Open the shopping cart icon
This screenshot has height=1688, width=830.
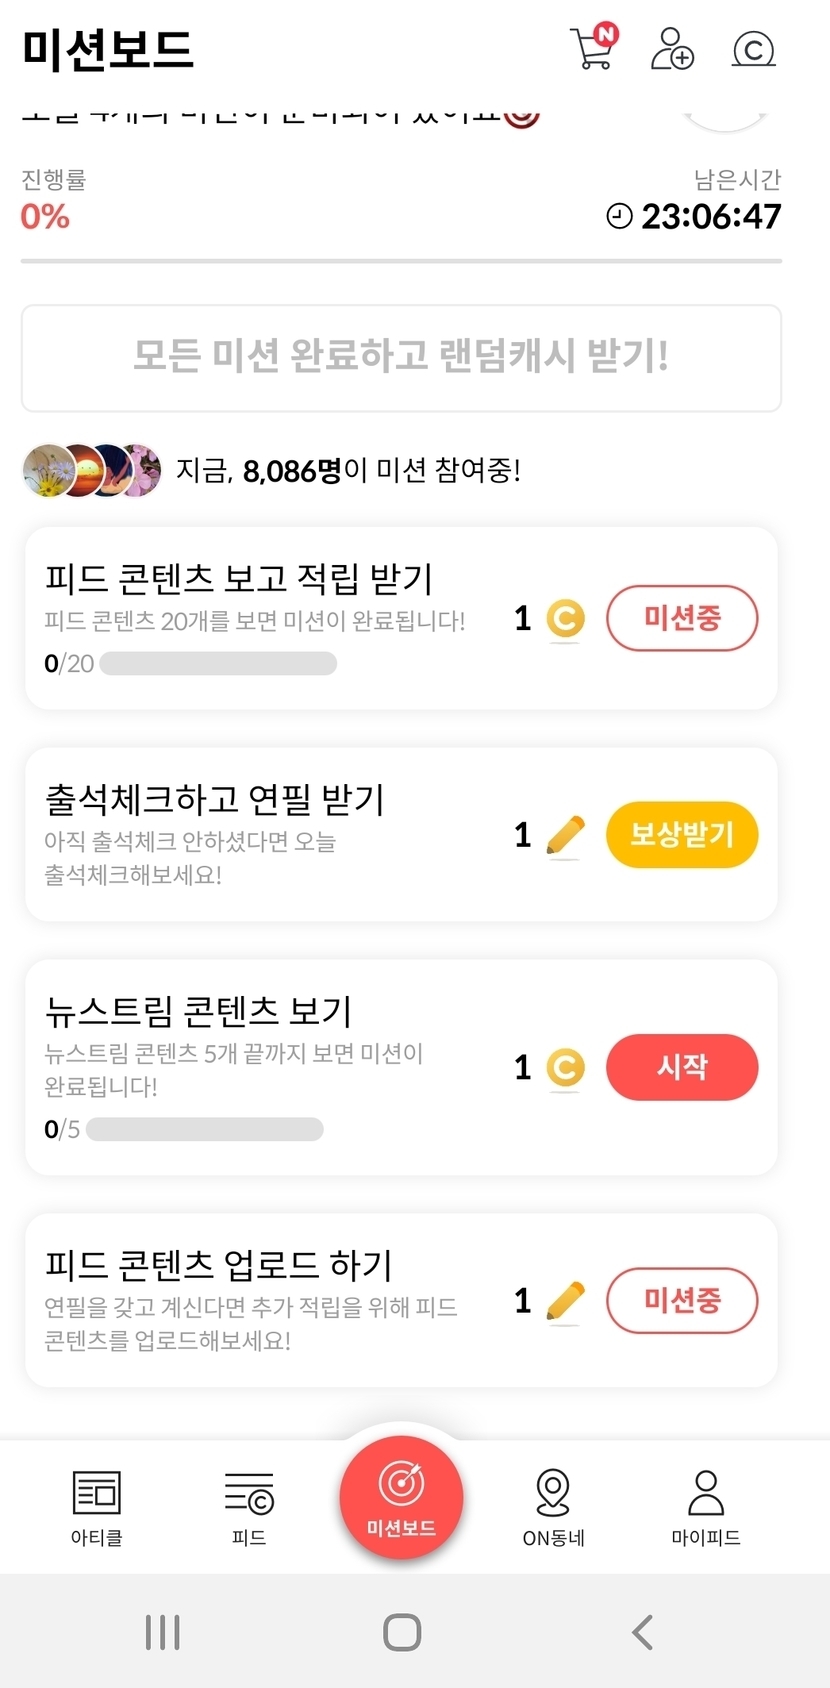(x=593, y=48)
